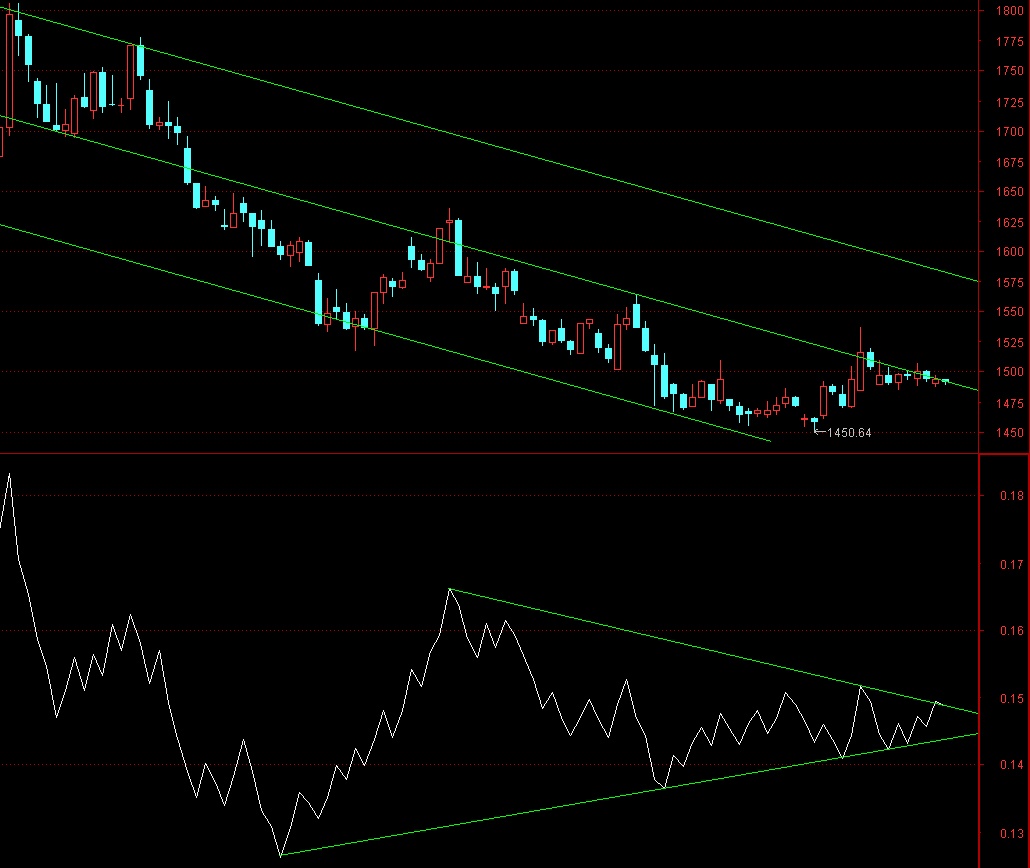
Task: Click the 1775 price axis label
Action: pyautogui.click(x=1010, y=41)
